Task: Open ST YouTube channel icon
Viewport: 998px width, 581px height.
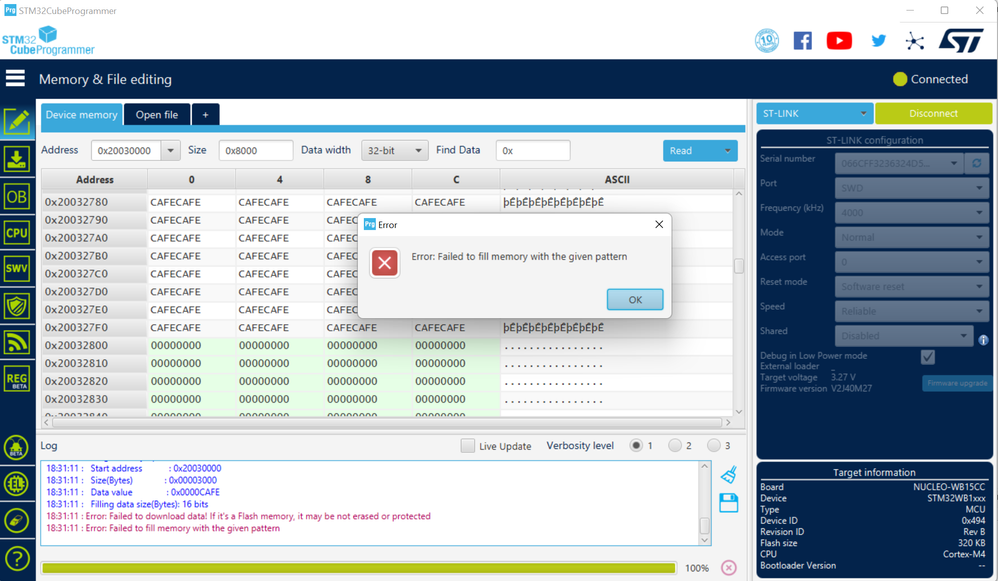Action: (839, 41)
